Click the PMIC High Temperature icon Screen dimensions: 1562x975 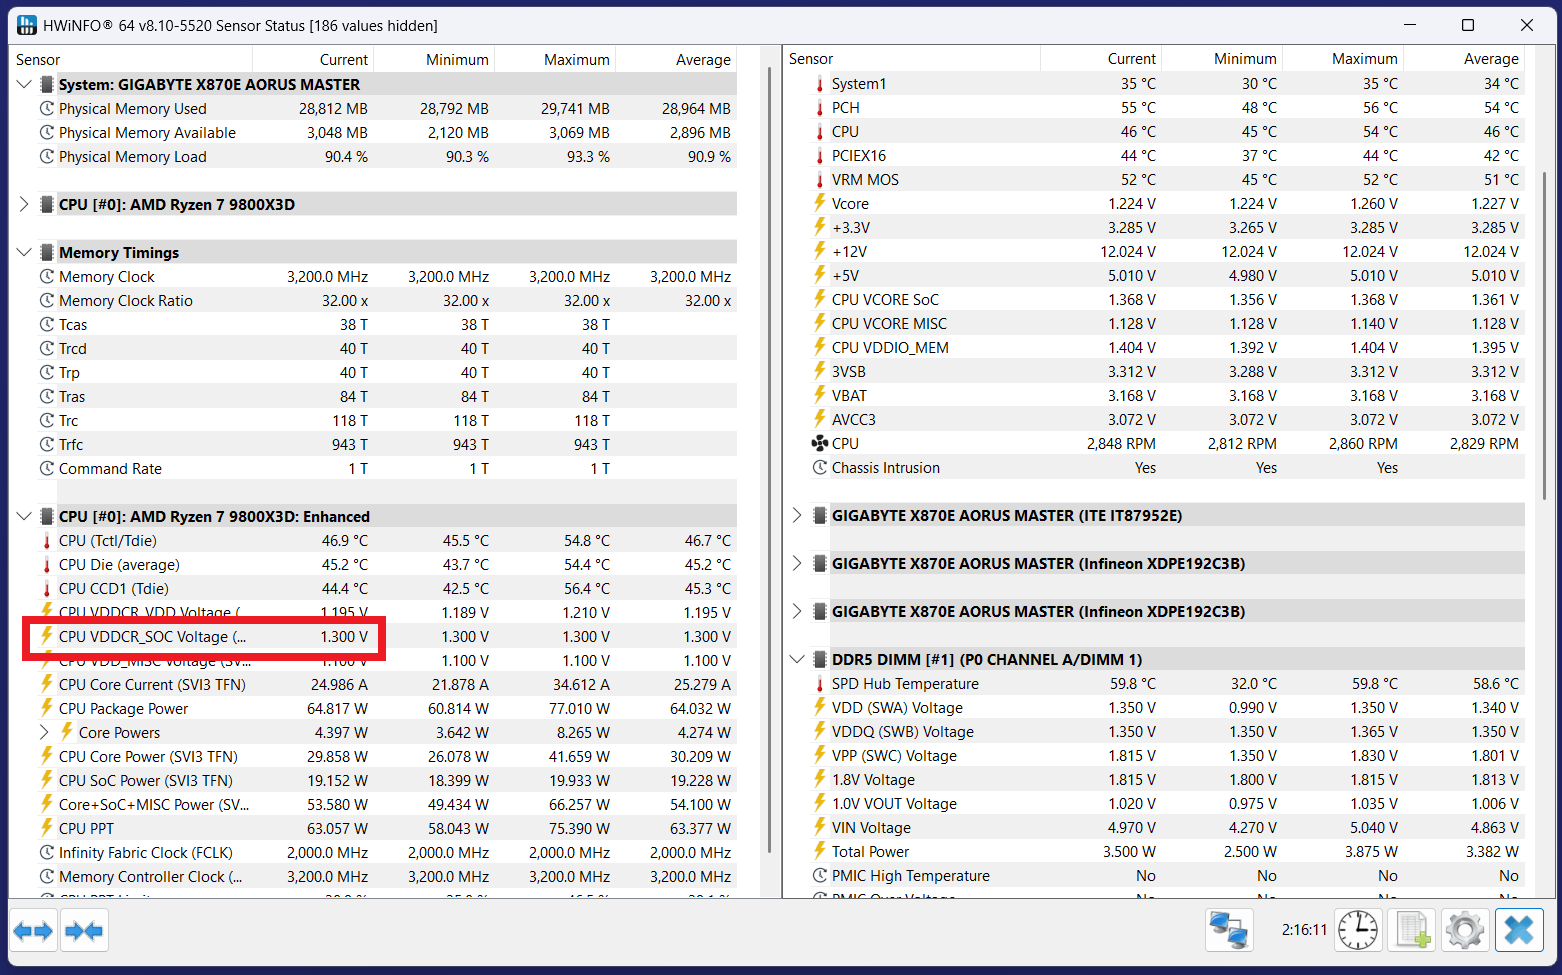coord(820,876)
